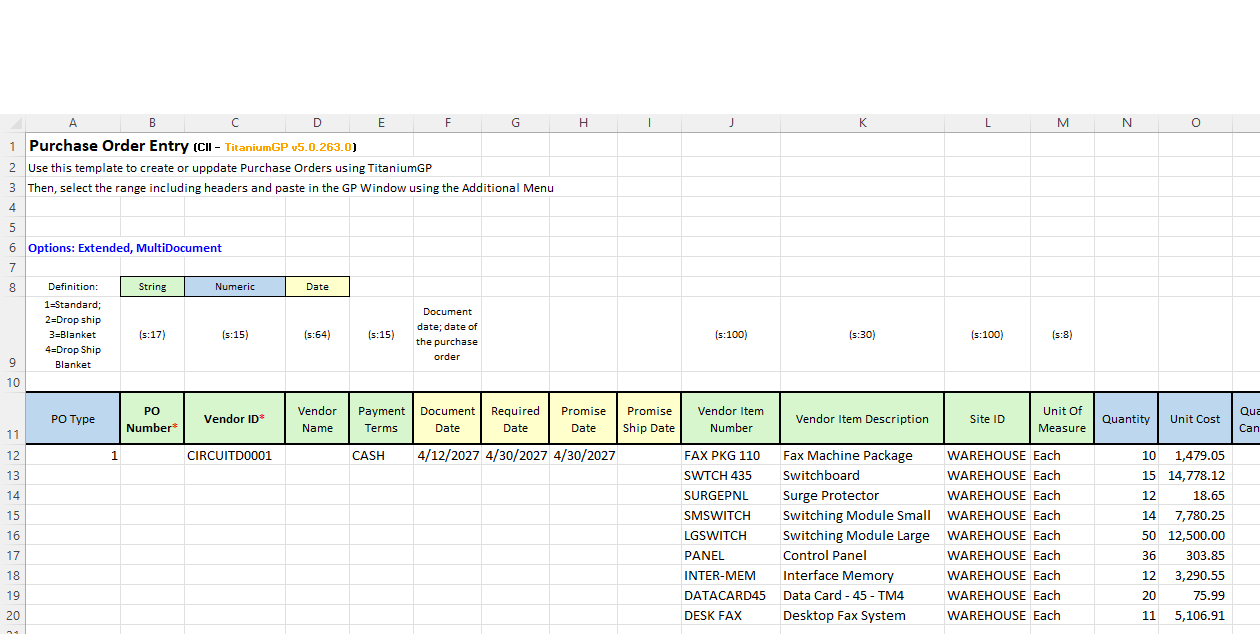
Task: Click the Promise Ship Date header cell
Action: [649, 419]
